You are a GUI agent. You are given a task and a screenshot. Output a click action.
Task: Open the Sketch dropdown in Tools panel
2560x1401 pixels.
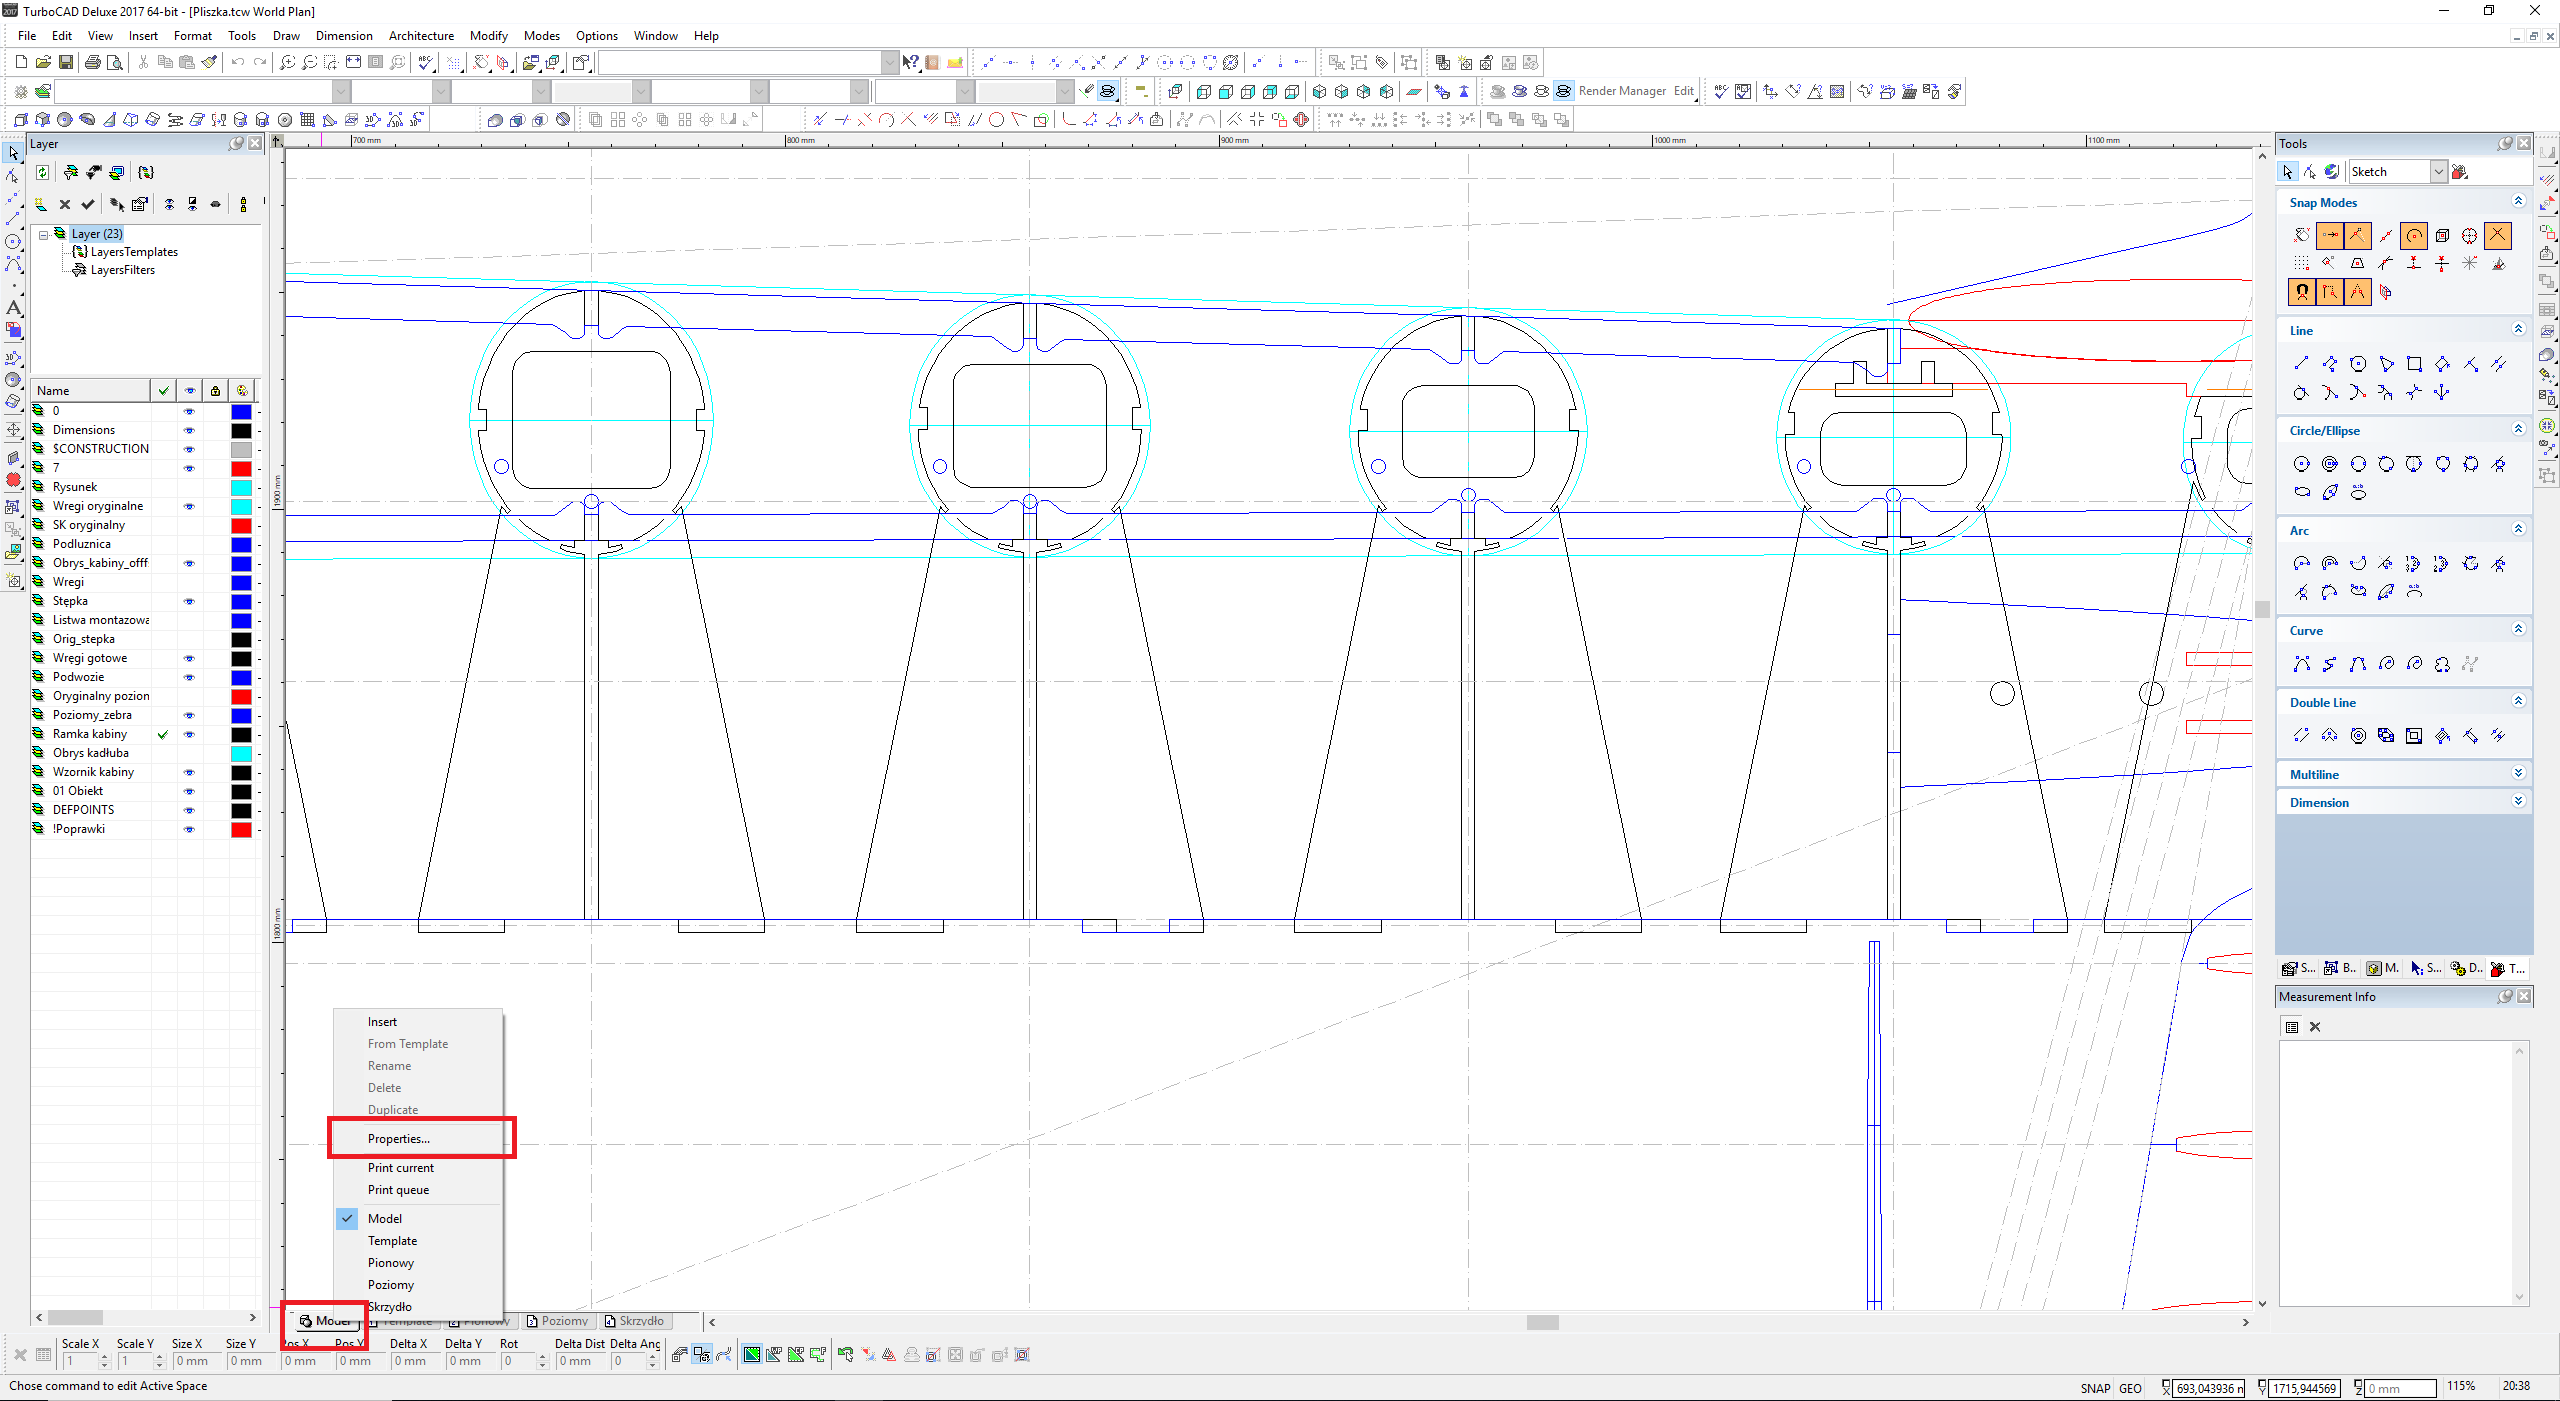click(x=2438, y=172)
